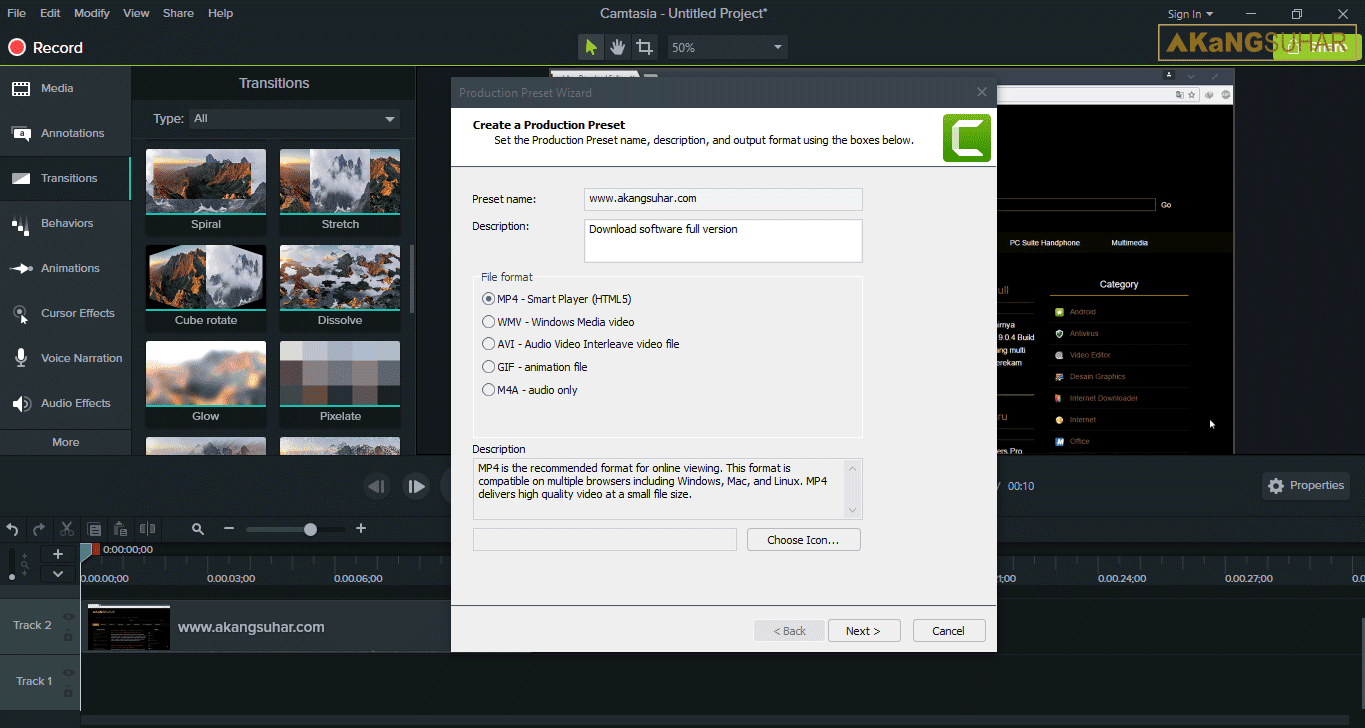Toggle the Track 1 lock
Viewport: 1365px width, 728px height.
pyautogui.click(x=68, y=692)
